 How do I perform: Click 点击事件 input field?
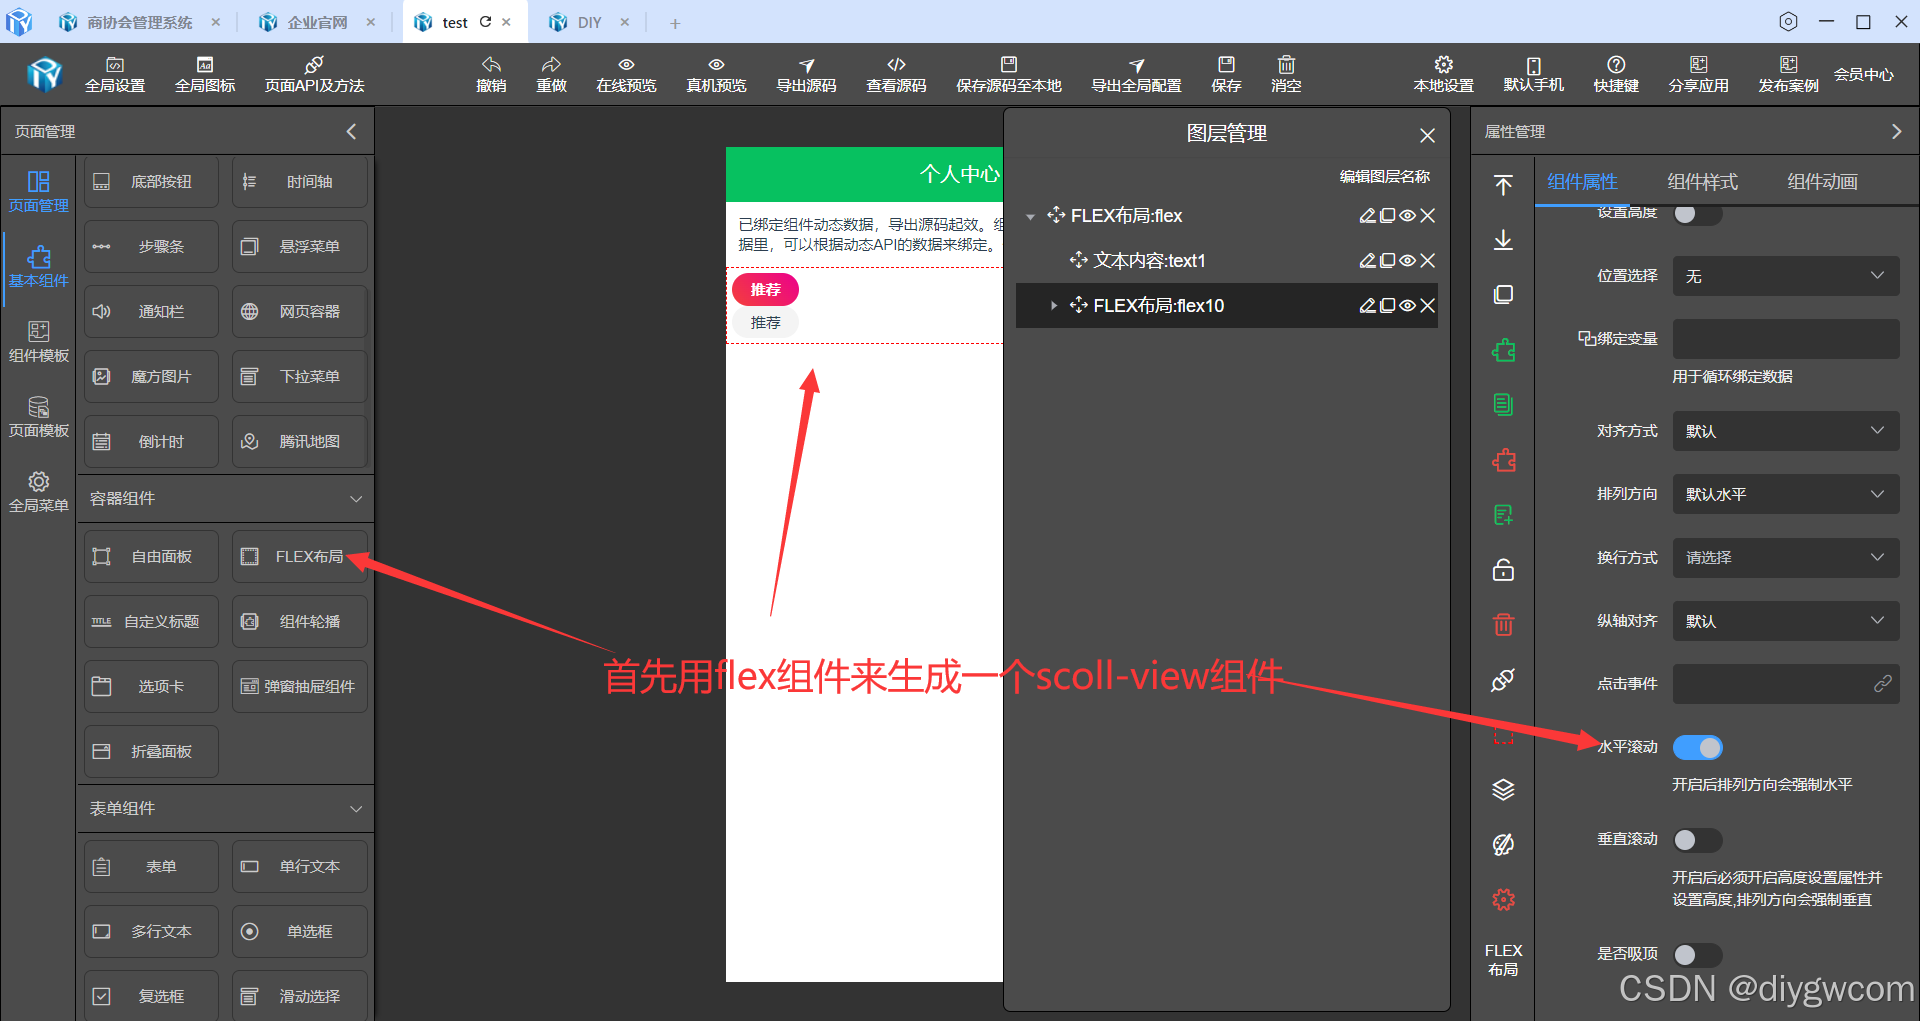coord(1786,684)
